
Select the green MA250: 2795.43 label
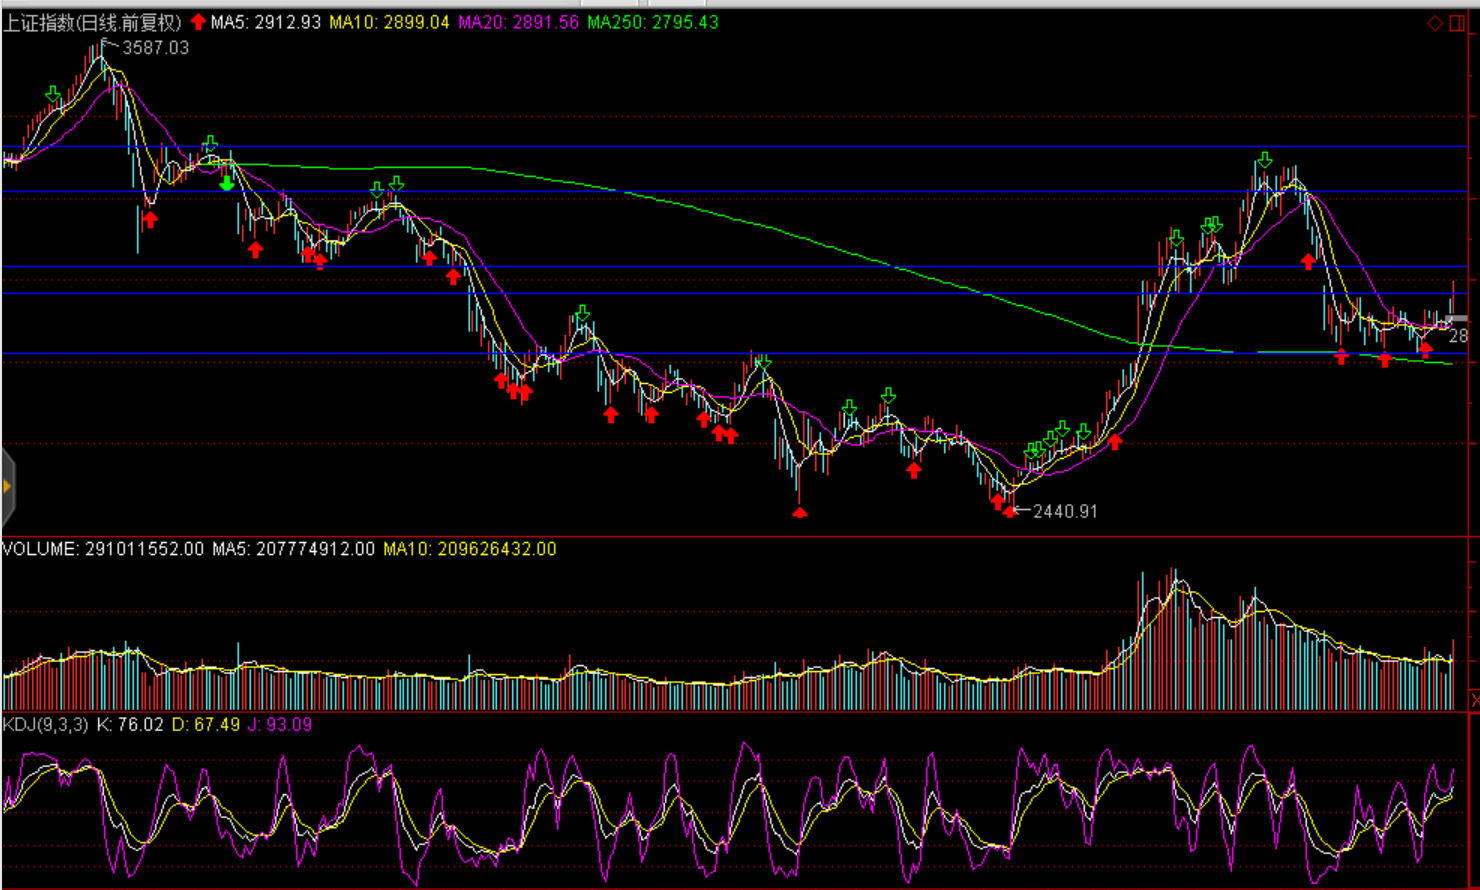(652, 22)
